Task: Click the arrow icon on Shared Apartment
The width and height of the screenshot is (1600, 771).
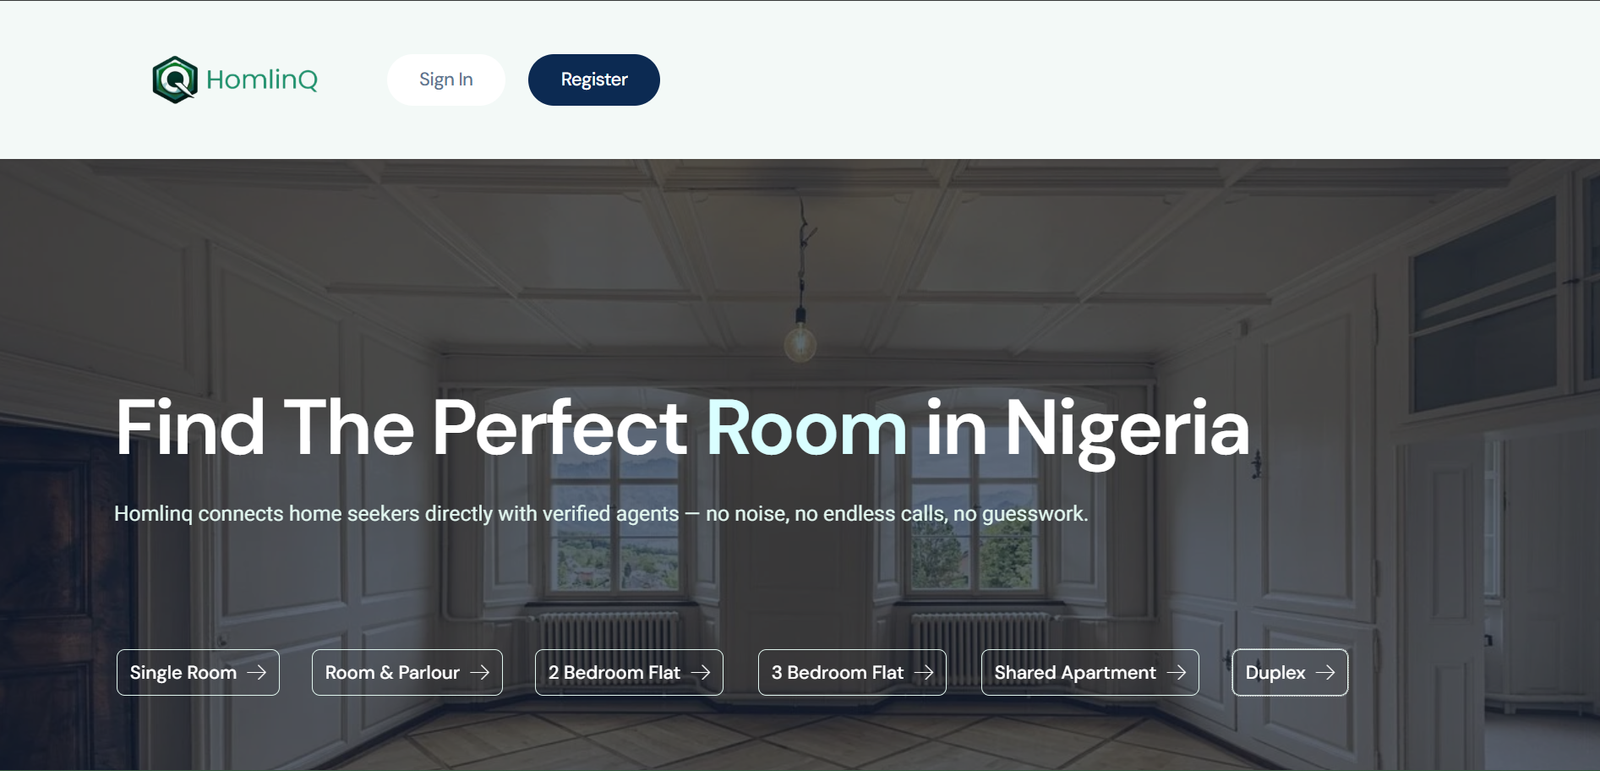Action: click(1177, 673)
